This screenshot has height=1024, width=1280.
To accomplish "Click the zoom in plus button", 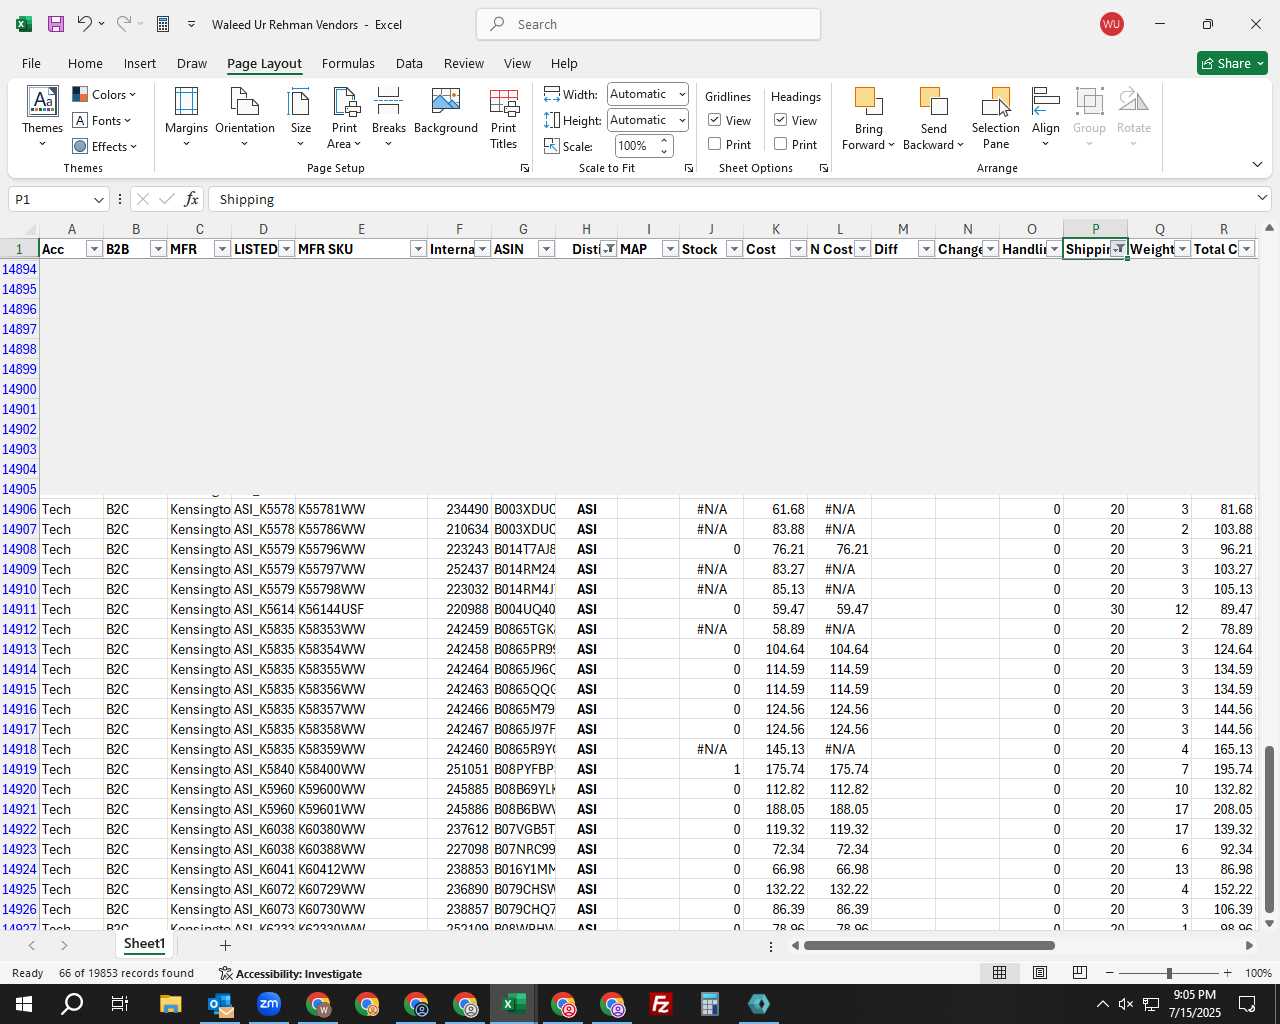I will point(1227,973).
